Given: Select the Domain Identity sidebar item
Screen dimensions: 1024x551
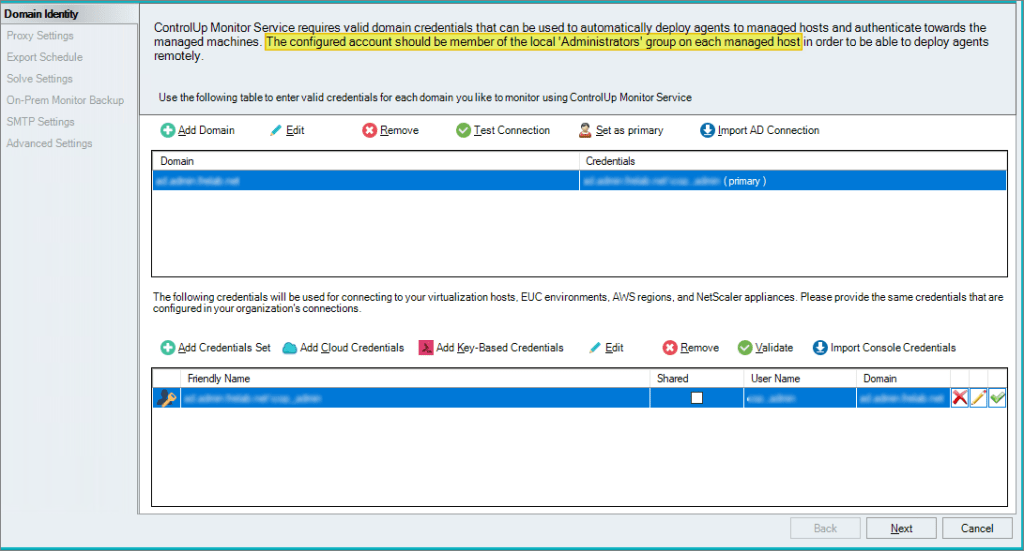Looking at the screenshot, I should [x=42, y=14].
